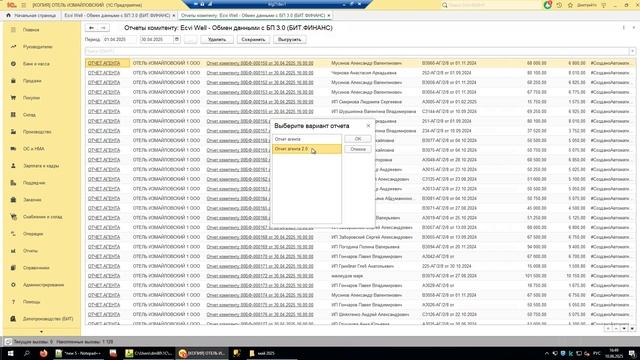Viewport: 640px width, 360px height.
Task: Open the favorites star icon
Action: tap(570, 5)
